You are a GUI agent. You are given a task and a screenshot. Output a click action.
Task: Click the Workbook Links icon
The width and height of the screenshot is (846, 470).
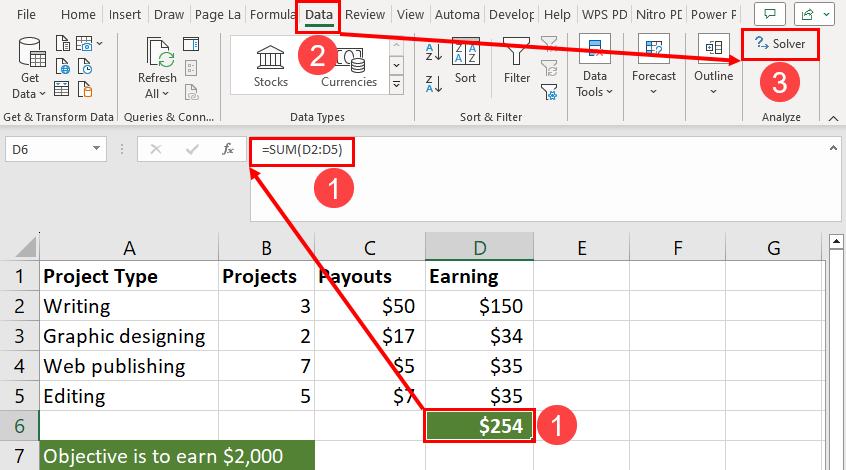(192, 92)
